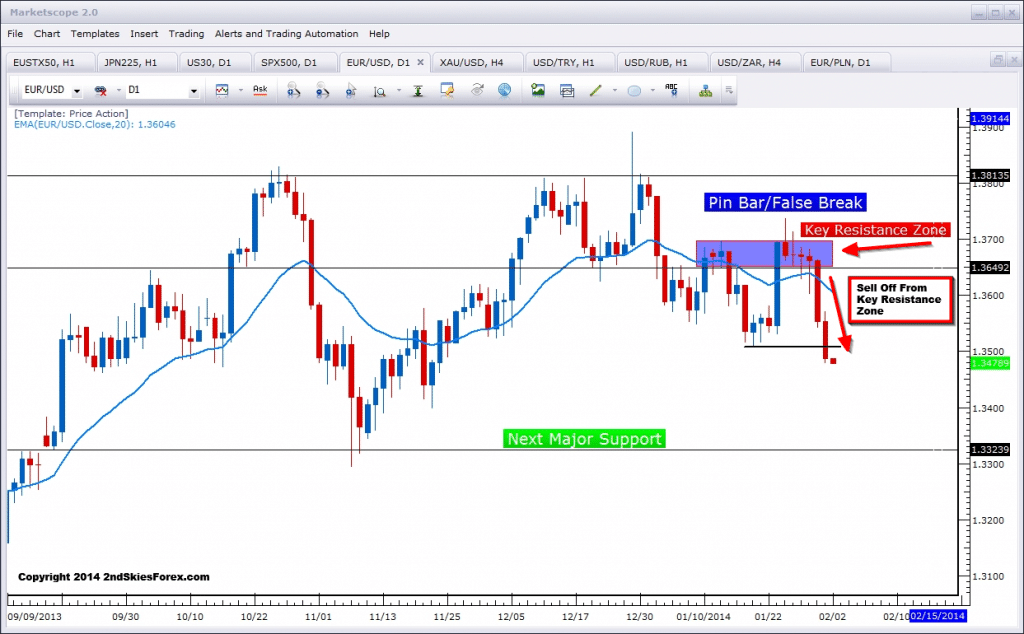Expand the zoom range dropdown arrow
The height and width of the screenshot is (634, 1024).
398,91
